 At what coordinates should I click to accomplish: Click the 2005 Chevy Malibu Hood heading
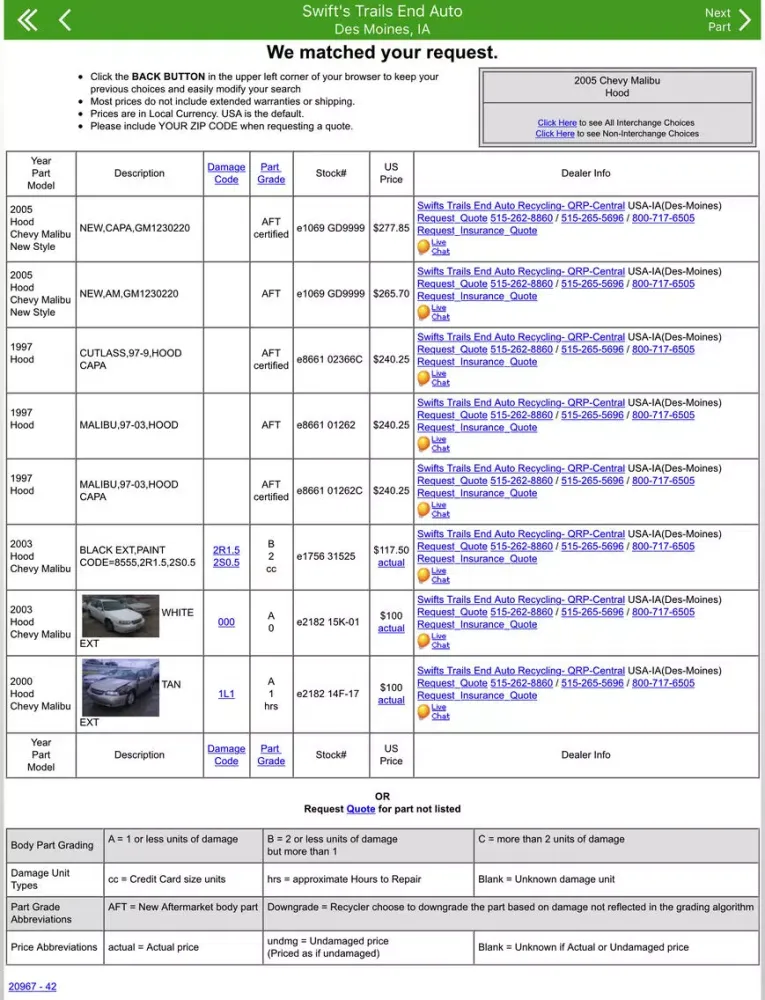(617, 87)
